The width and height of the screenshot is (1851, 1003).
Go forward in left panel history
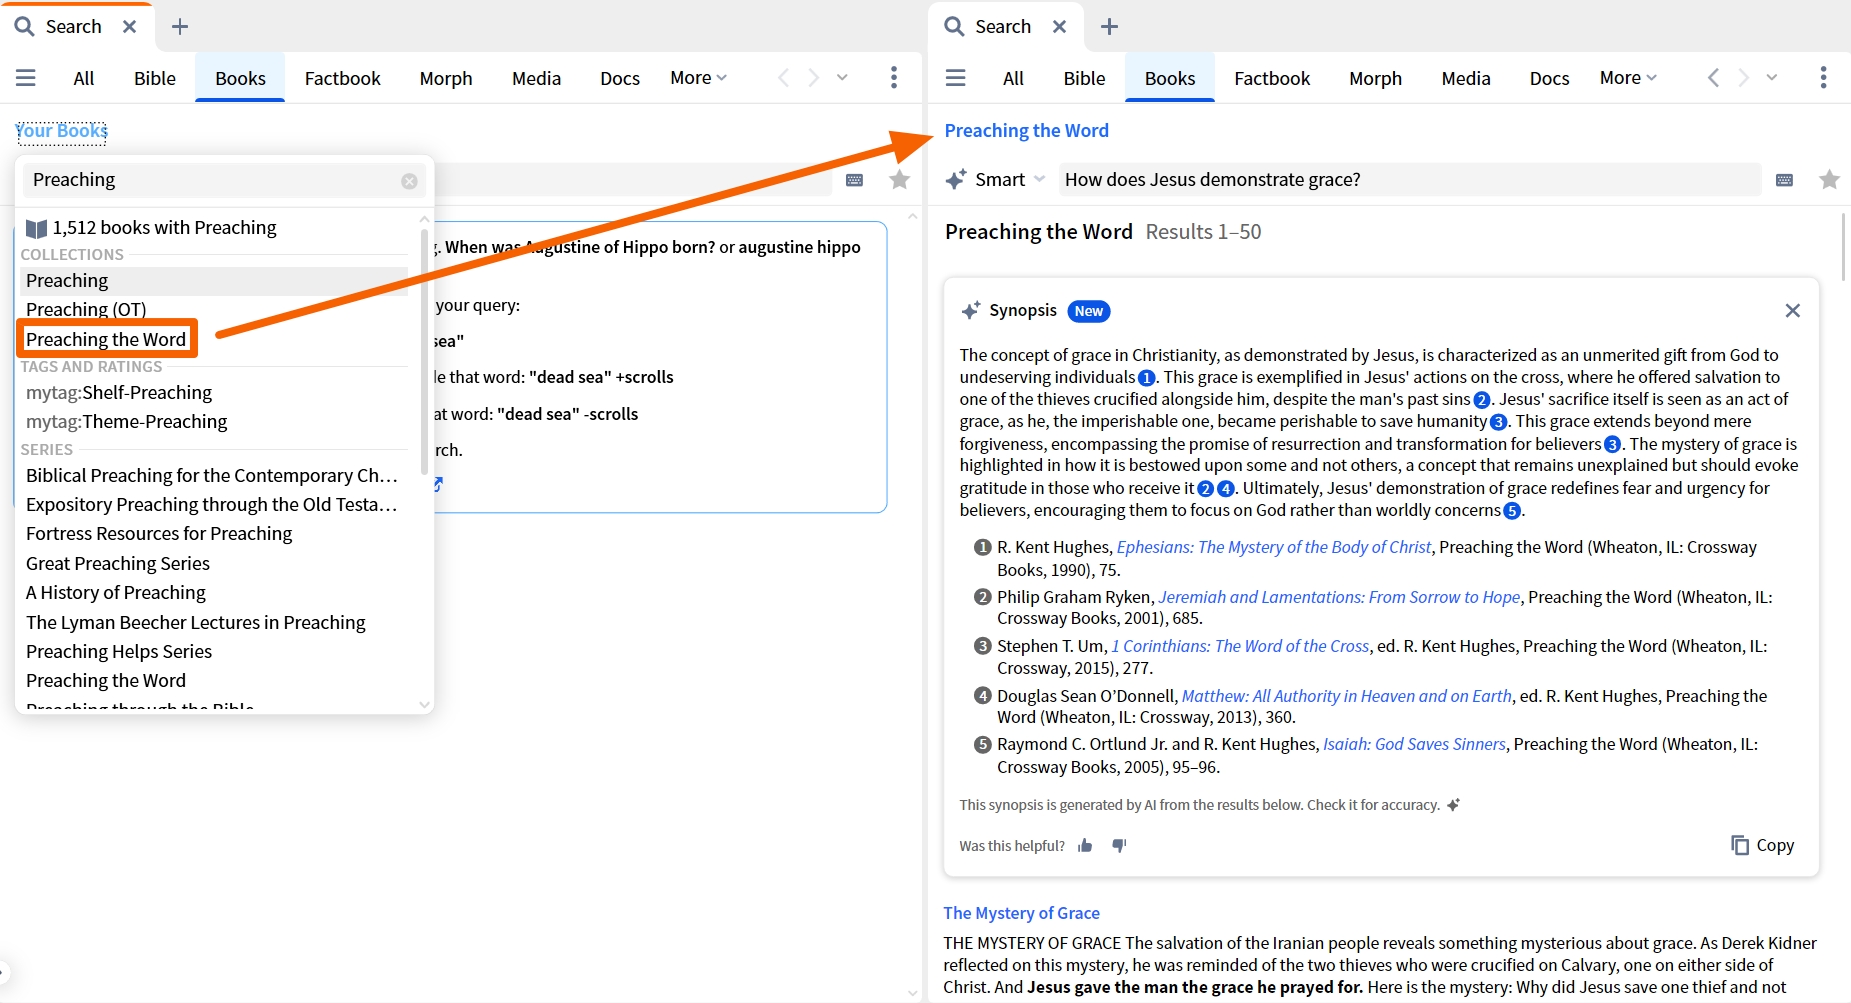814,78
